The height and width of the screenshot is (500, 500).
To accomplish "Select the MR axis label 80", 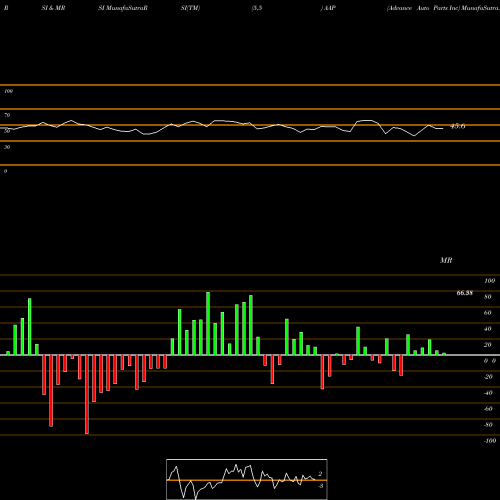I will pos(488,297).
